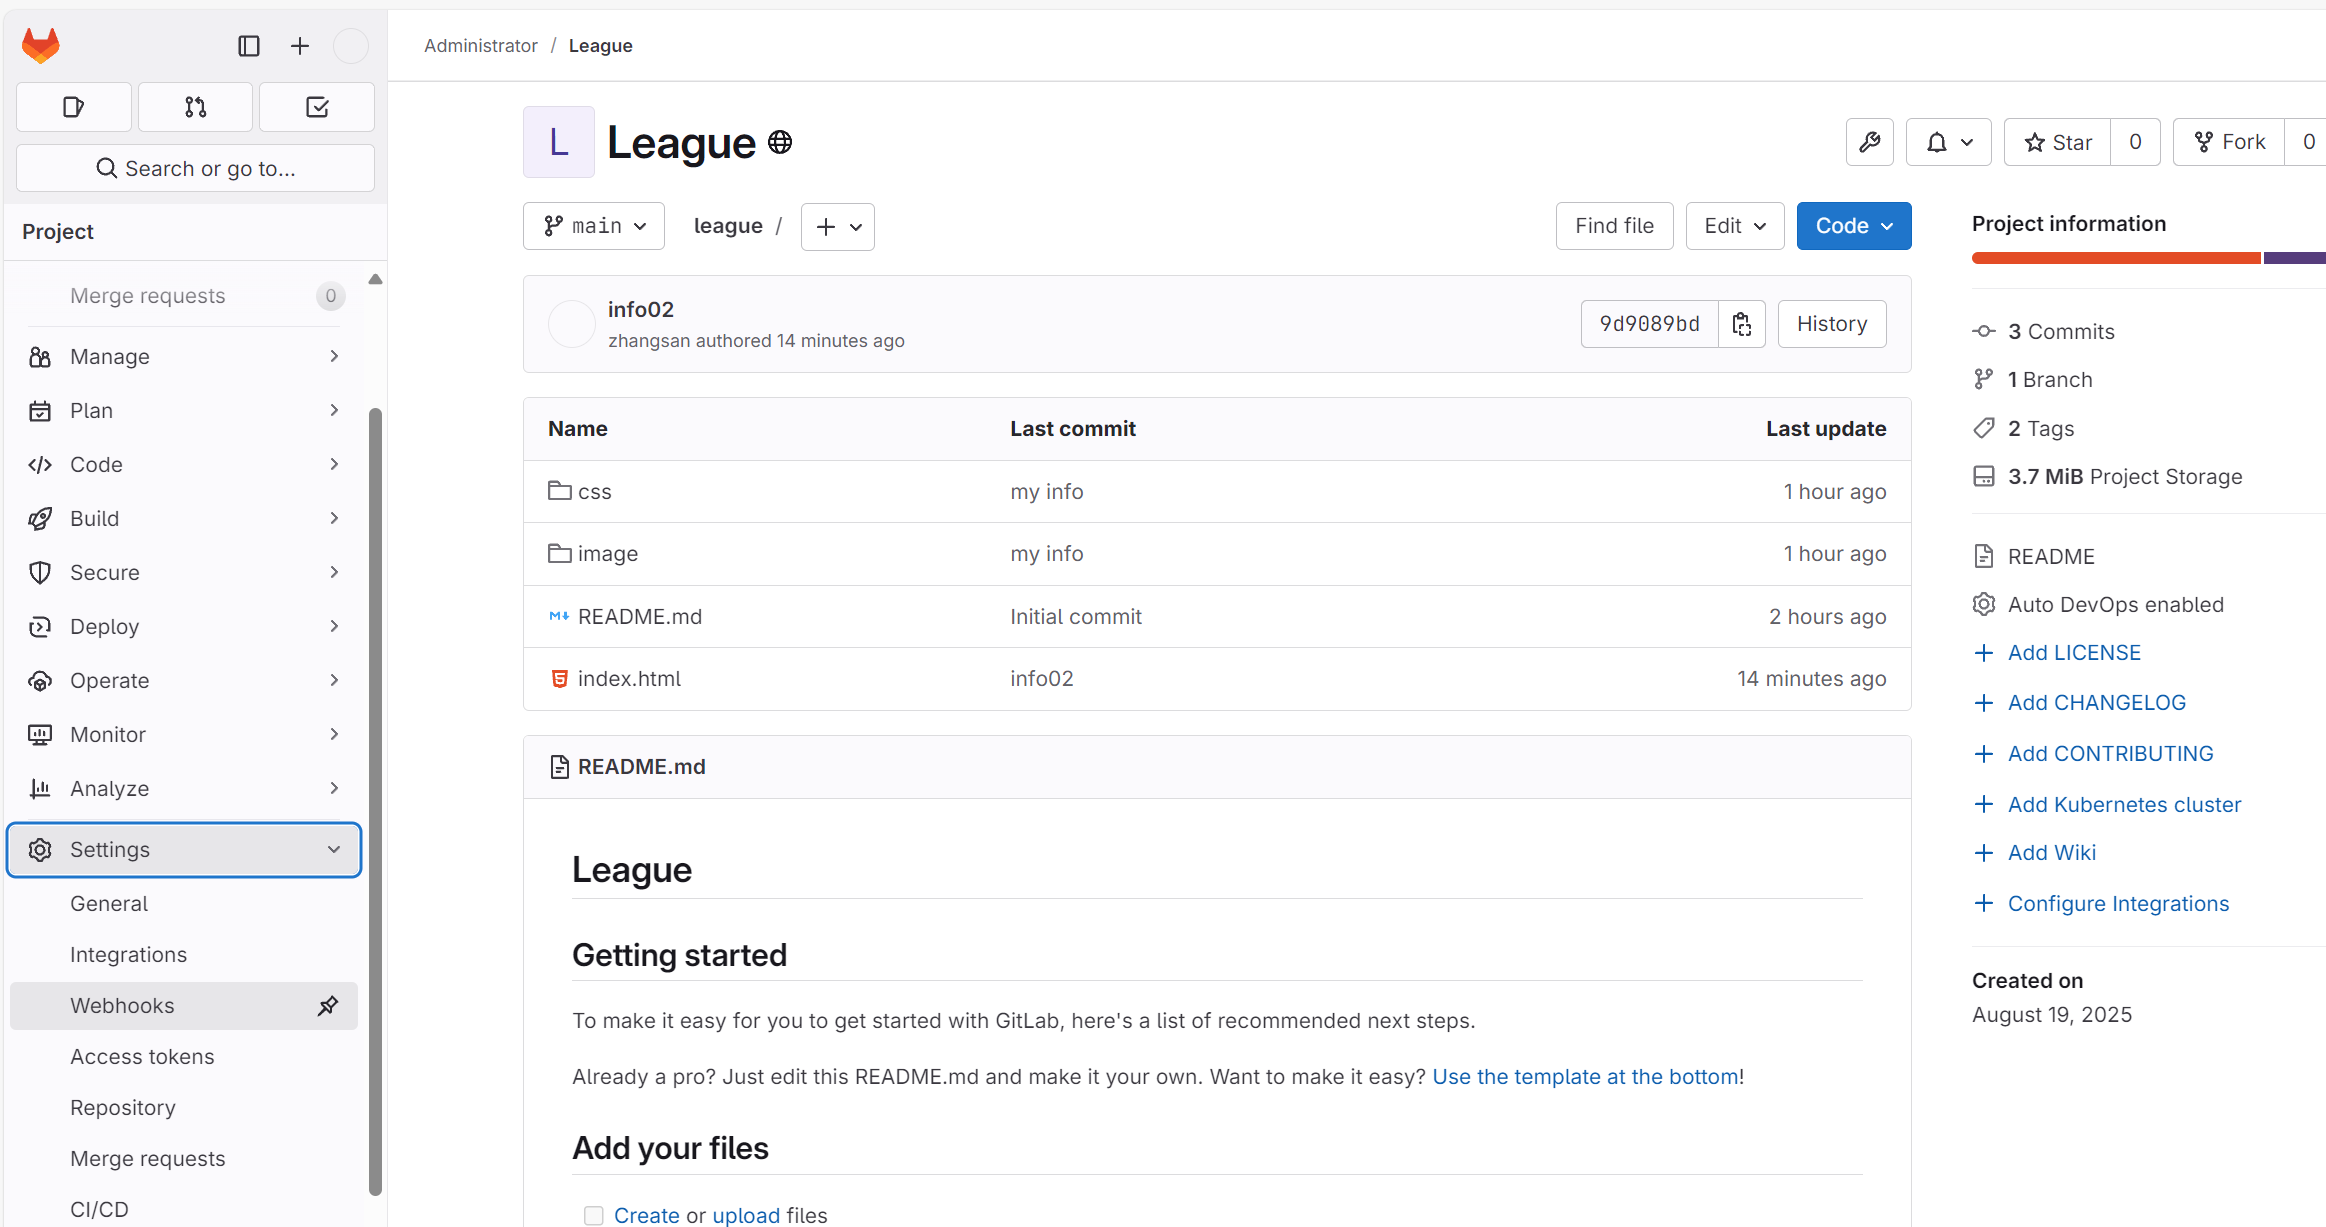Viewport: 2326px width, 1227px height.
Task: Click Configure Integrations link
Action: [x=2118, y=904]
